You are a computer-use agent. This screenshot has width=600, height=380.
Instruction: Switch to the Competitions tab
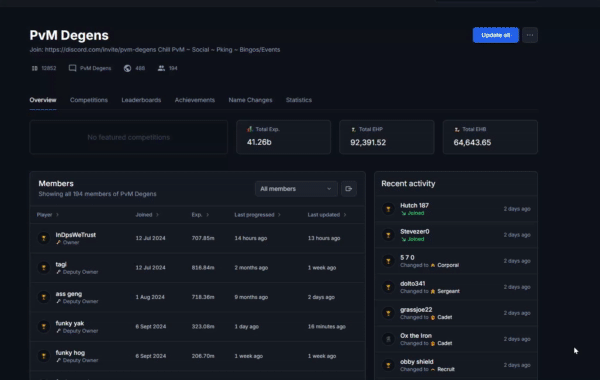pos(89,100)
